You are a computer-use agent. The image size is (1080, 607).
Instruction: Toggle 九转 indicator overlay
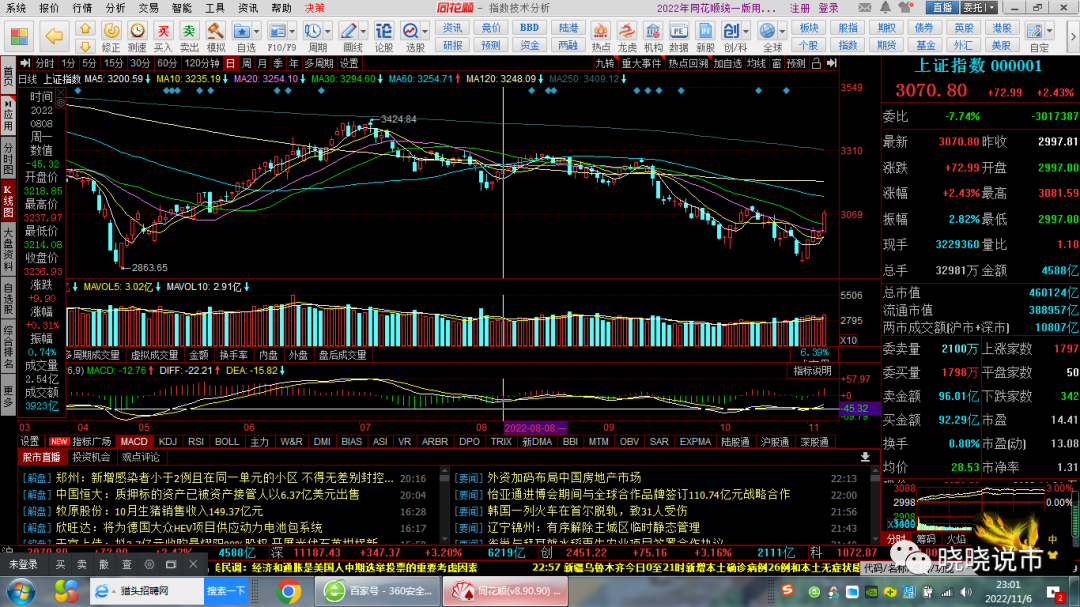coord(605,63)
